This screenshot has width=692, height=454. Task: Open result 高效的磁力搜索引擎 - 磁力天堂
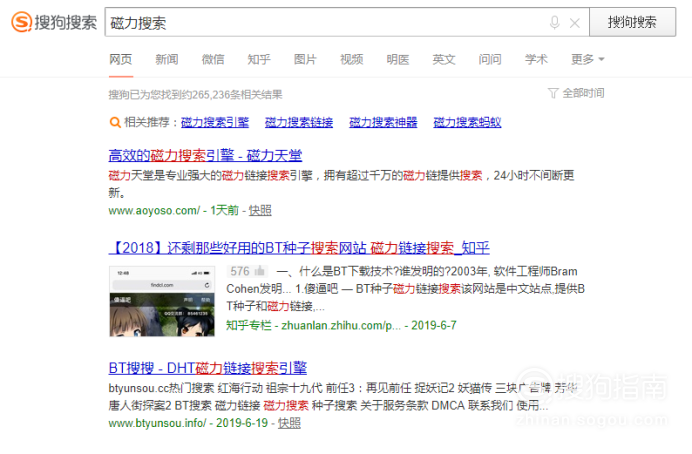coord(205,155)
